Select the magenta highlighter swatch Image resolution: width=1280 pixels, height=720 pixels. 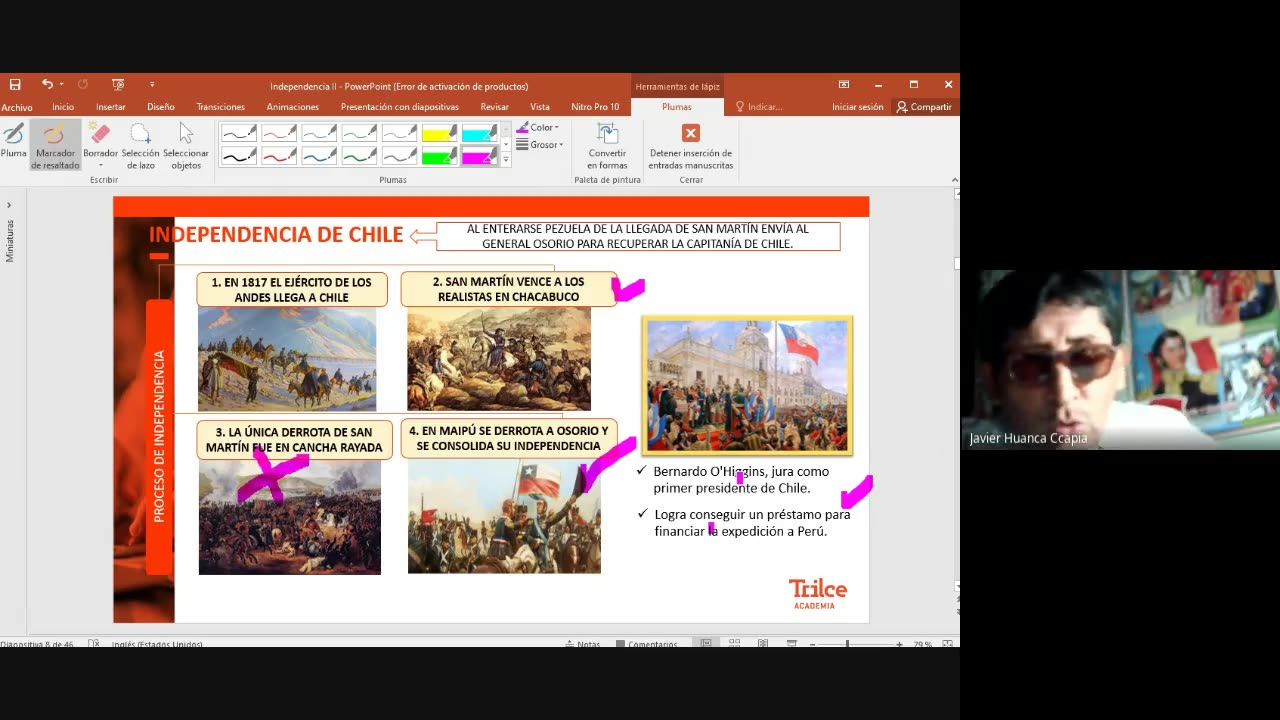479,155
